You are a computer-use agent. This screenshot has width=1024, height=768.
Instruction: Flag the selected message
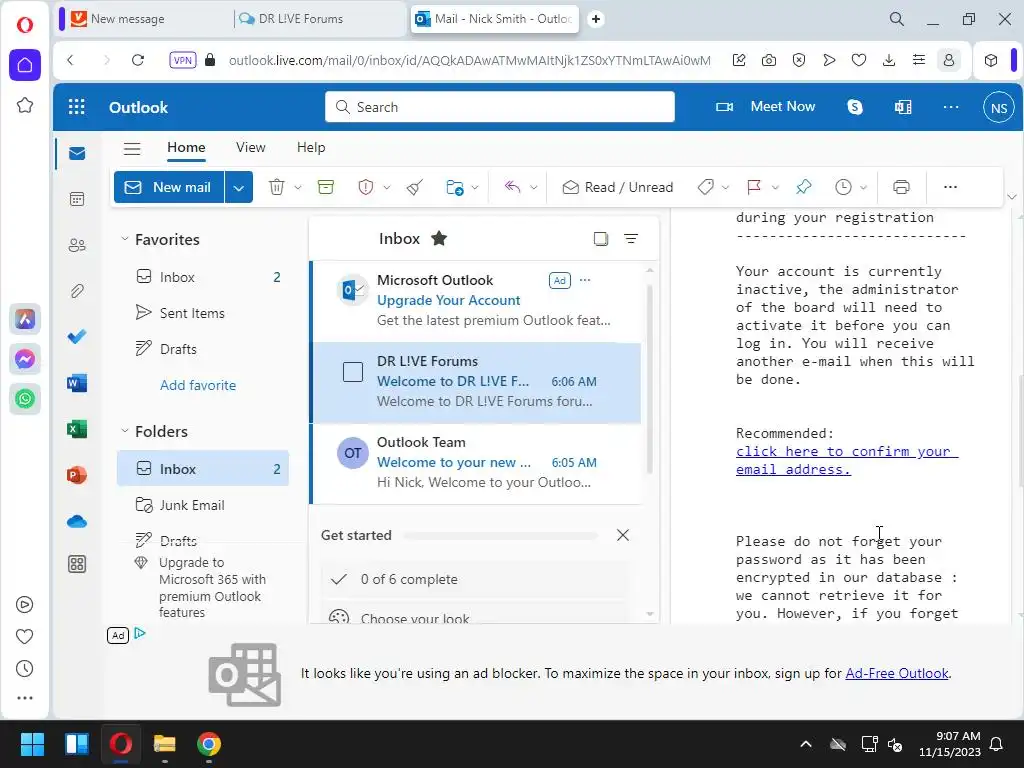[754, 187]
